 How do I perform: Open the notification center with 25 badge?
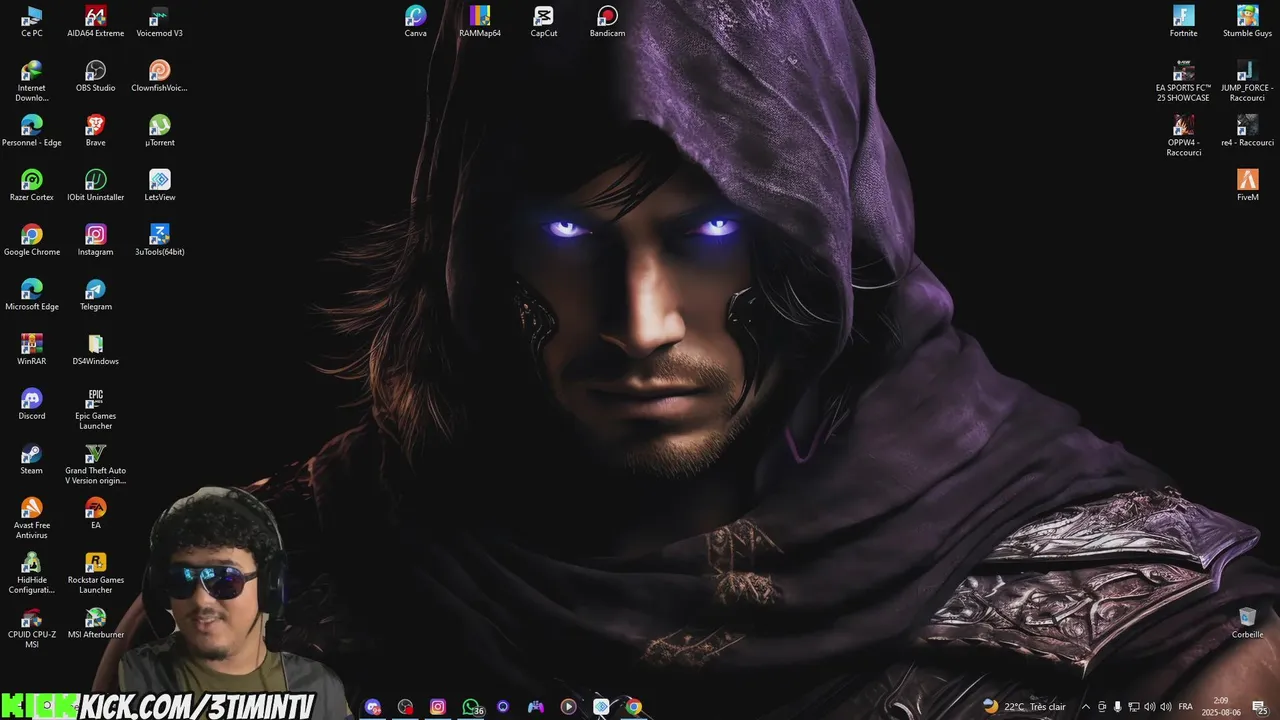pos(1259,707)
